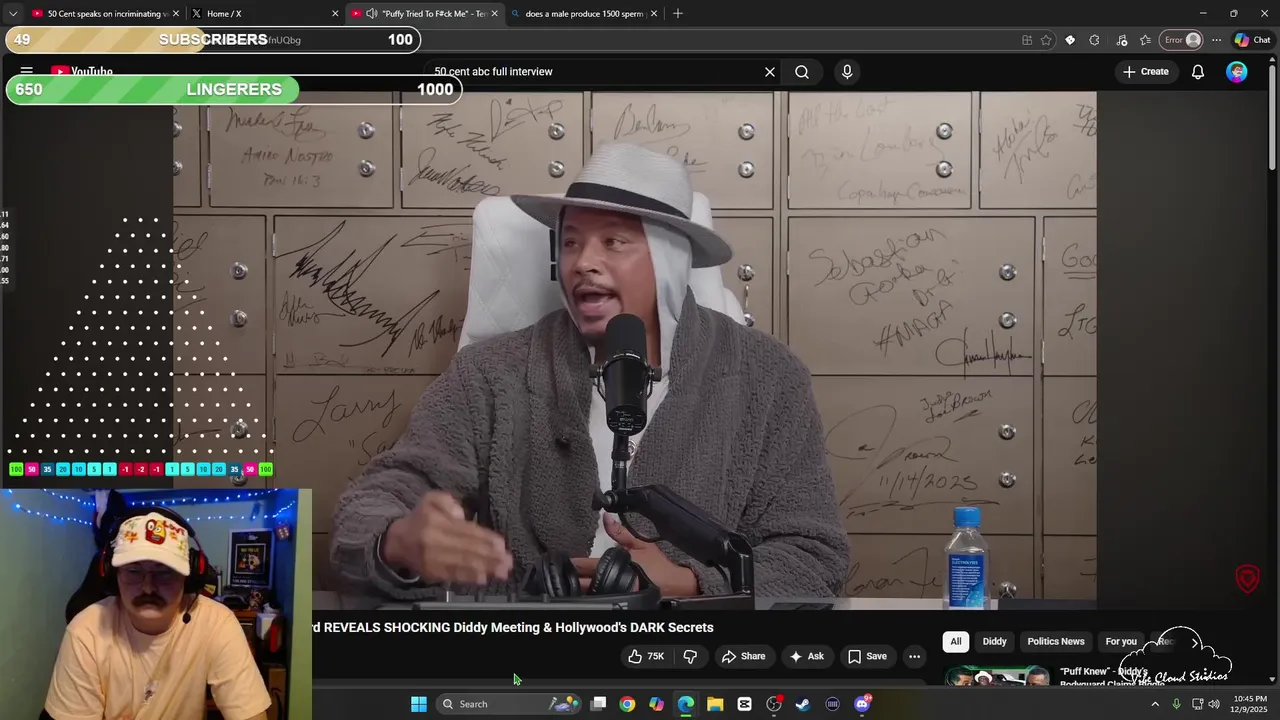The height and width of the screenshot is (720, 1280).
Task: Play or pause the video player
Action: coord(635,350)
